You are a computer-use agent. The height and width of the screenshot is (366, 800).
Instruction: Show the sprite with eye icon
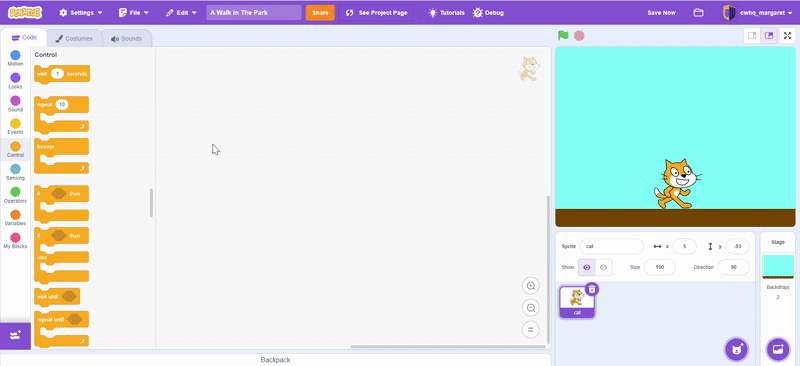point(586,267)
